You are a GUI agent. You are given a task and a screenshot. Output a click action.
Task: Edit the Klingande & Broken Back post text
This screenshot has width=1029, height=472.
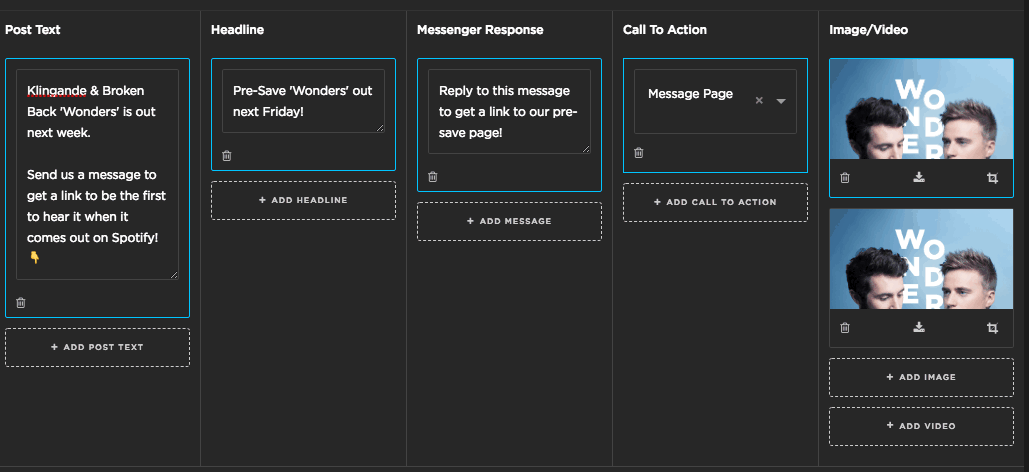[x=97, y=175]
